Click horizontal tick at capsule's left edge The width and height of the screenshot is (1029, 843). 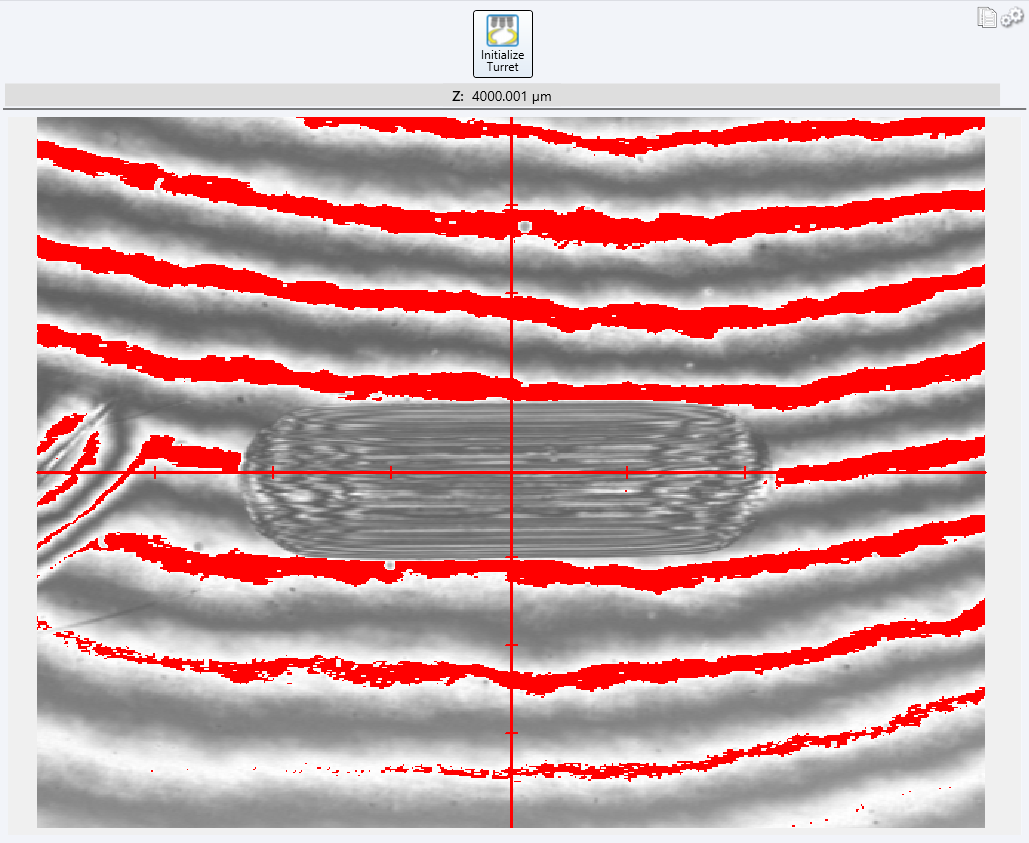click(x=273, y=472)
